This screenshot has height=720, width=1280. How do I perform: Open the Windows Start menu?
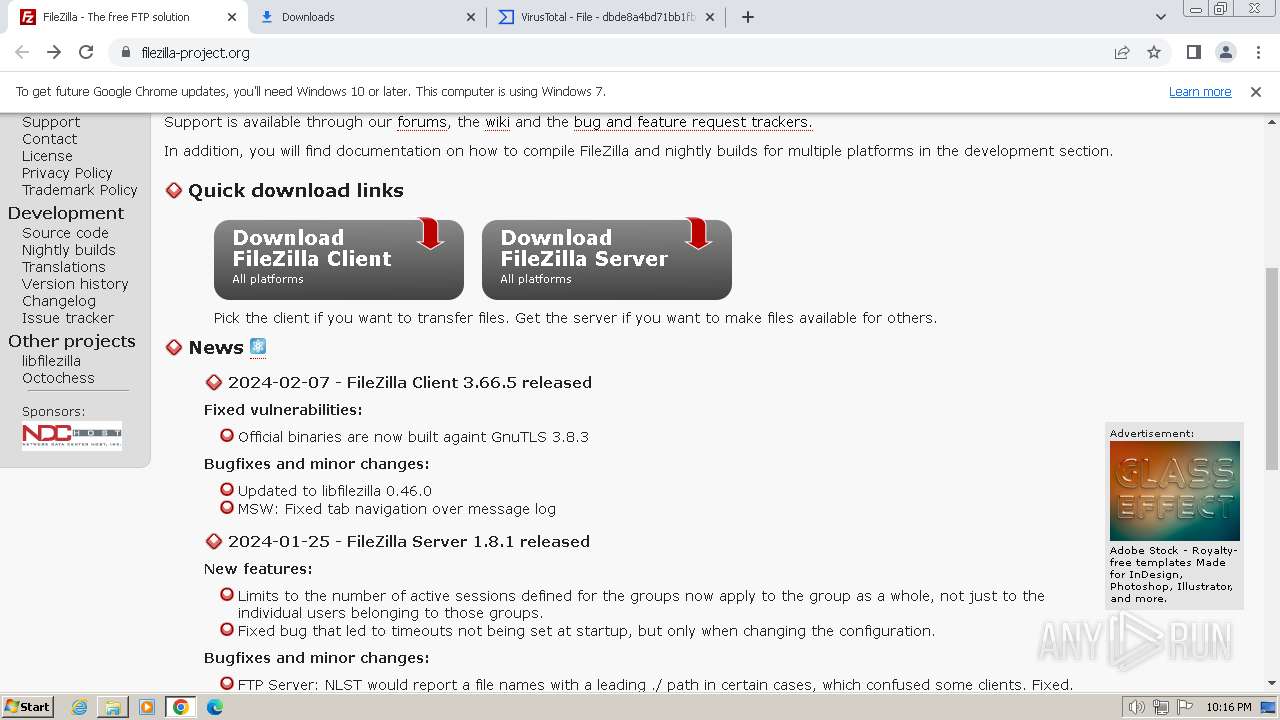tap(27, 707)
